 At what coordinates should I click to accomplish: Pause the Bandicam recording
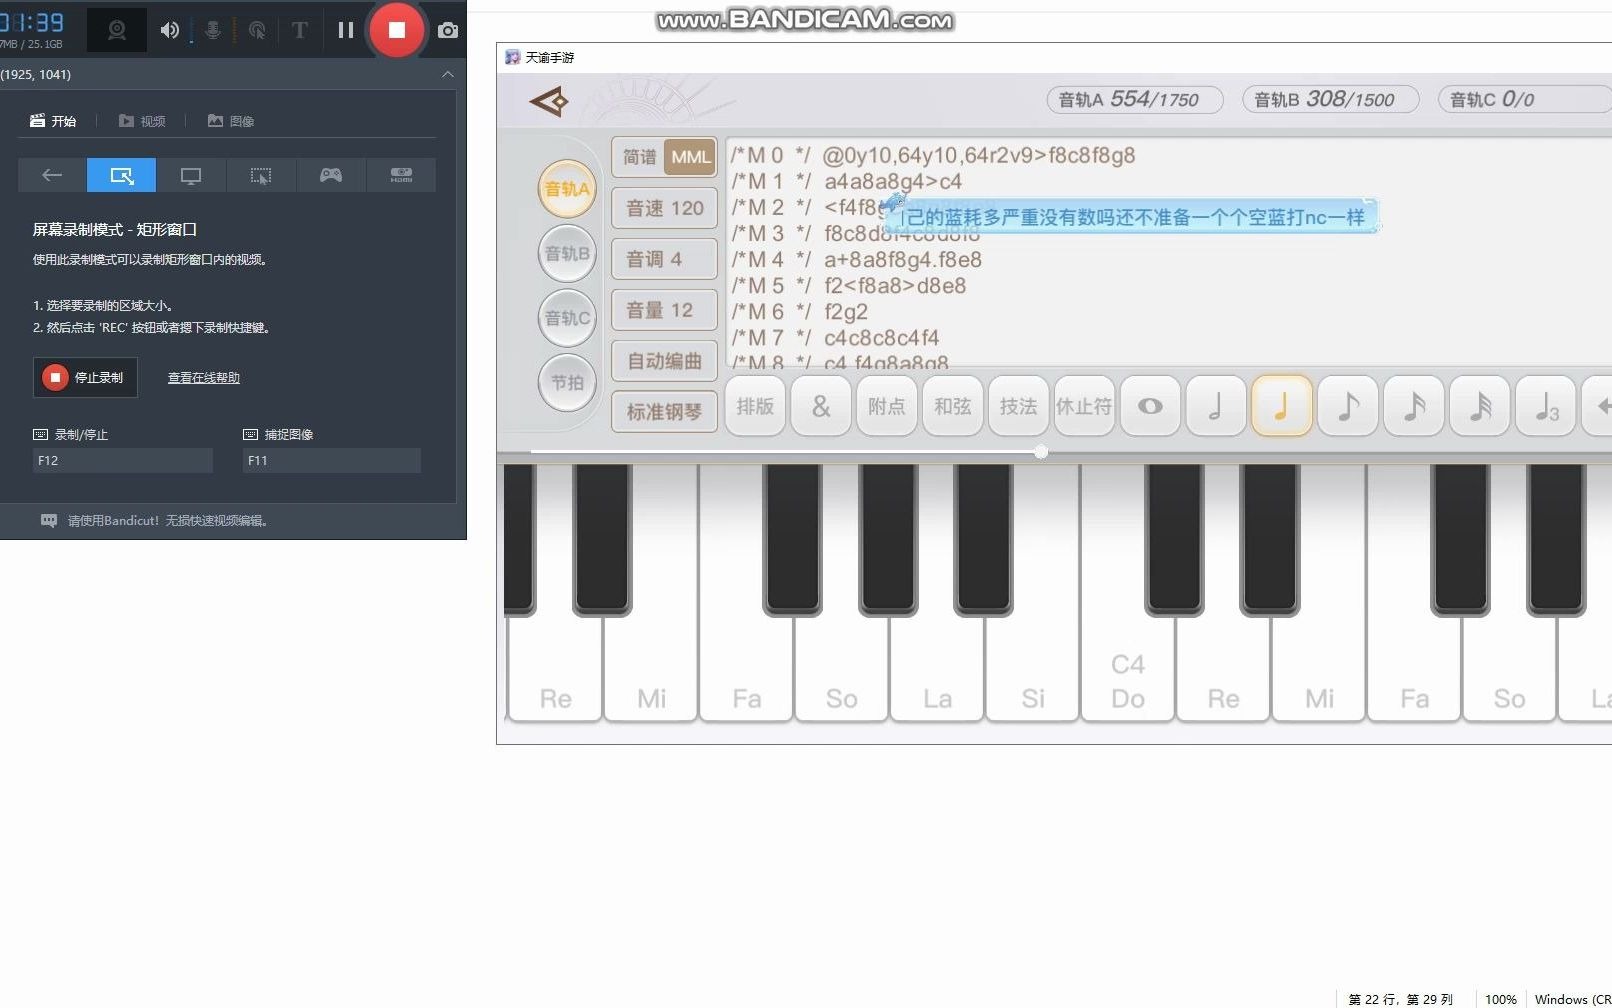(346, 30)
